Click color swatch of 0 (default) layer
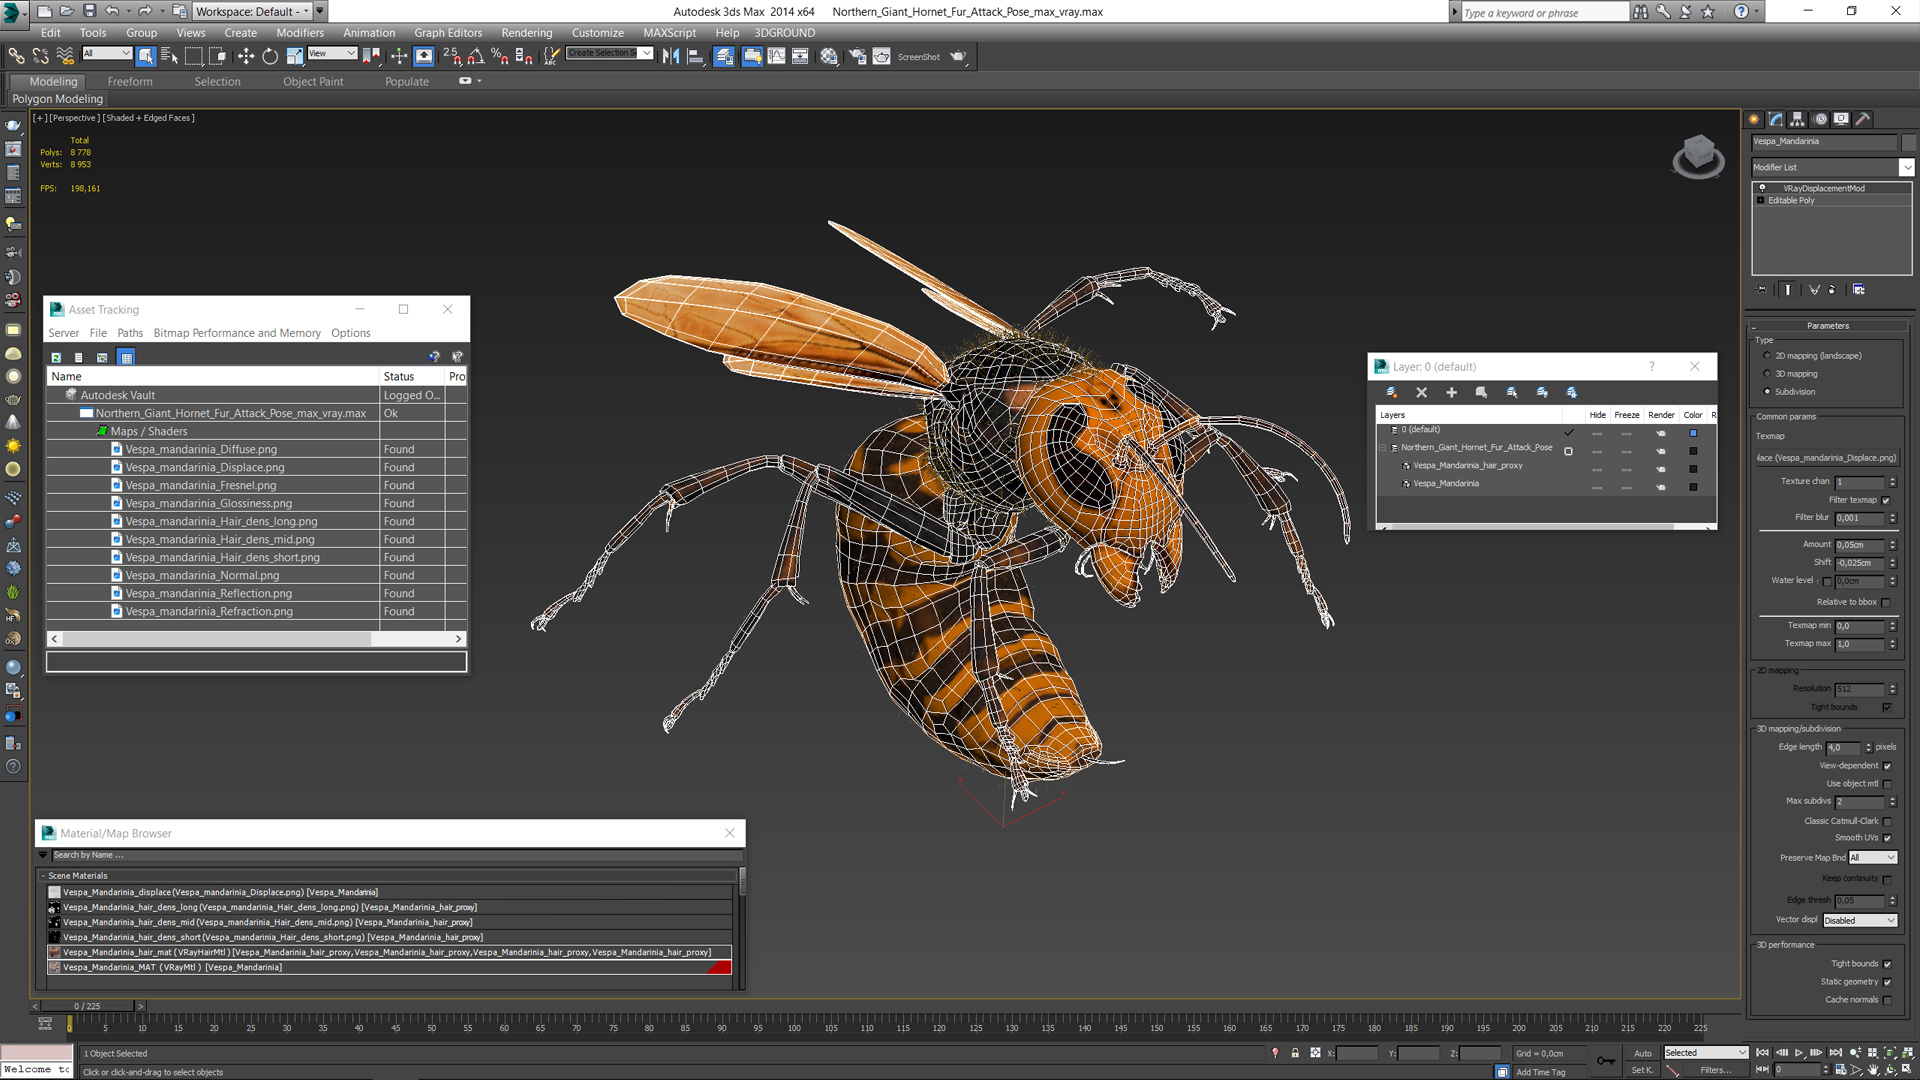 coord(1693,433)
